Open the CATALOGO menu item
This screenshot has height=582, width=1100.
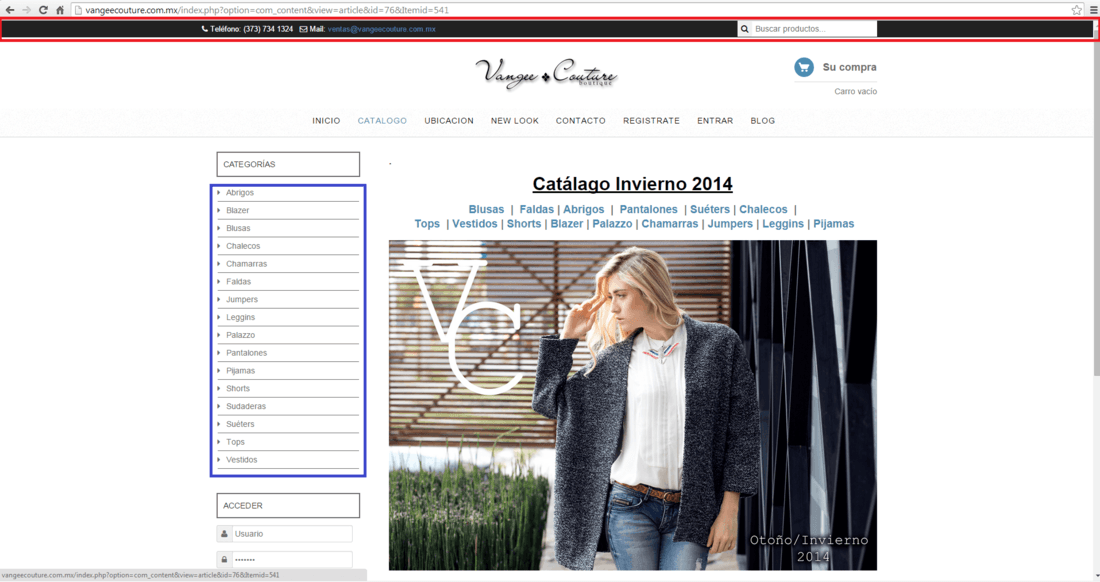coord(382,121)
